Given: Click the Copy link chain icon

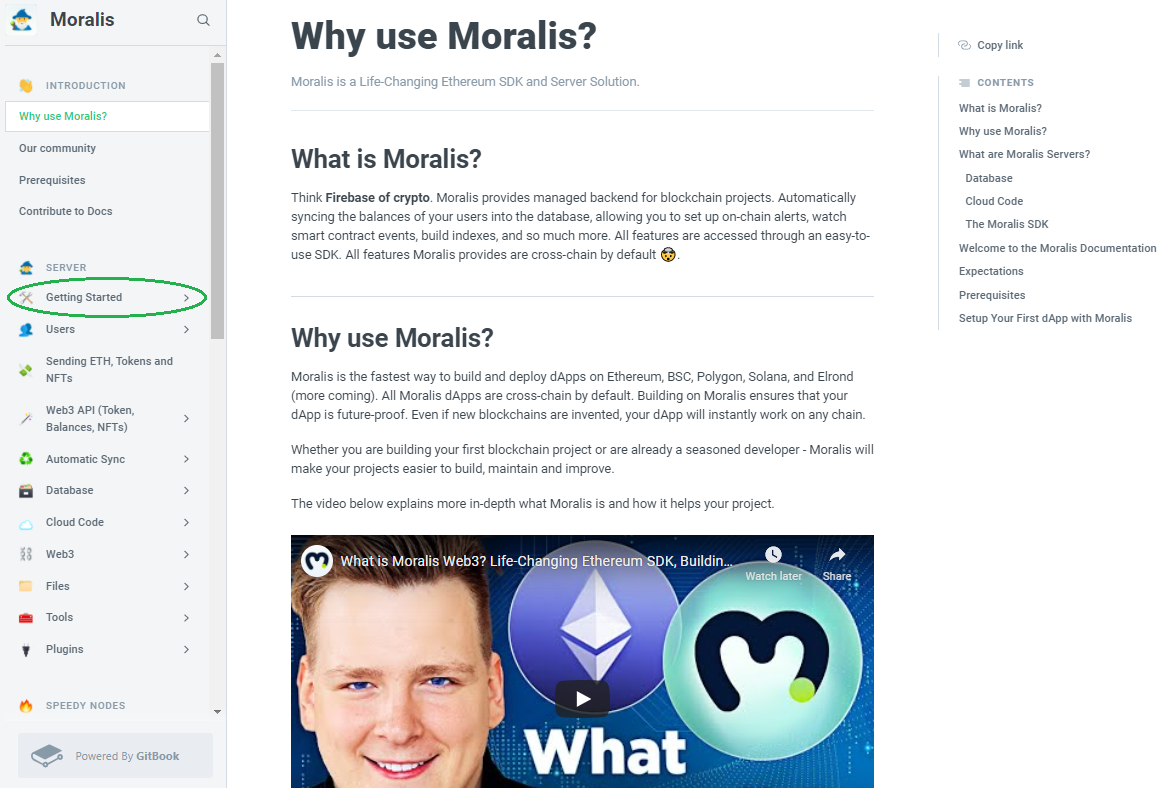Looking at the screenshot, I should click(x=964, y=45).
